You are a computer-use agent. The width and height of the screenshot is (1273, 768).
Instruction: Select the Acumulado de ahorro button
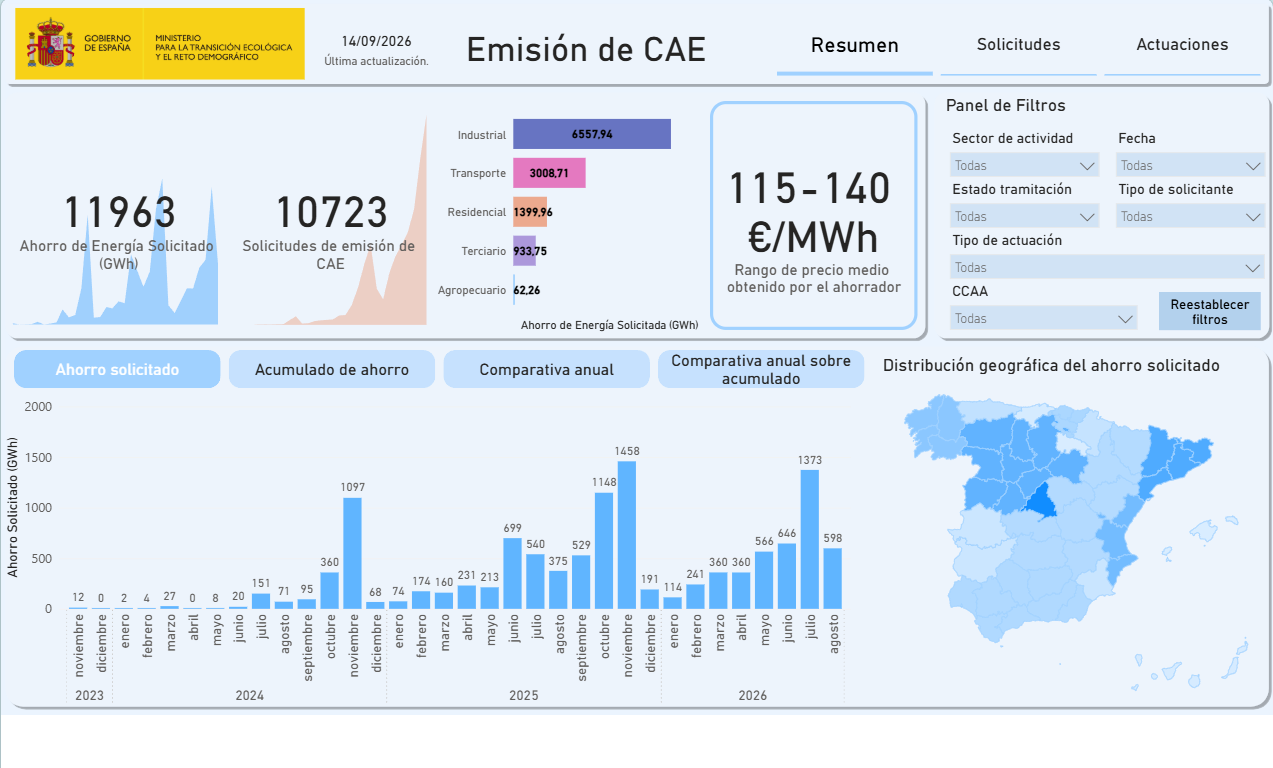coord(332,369)
